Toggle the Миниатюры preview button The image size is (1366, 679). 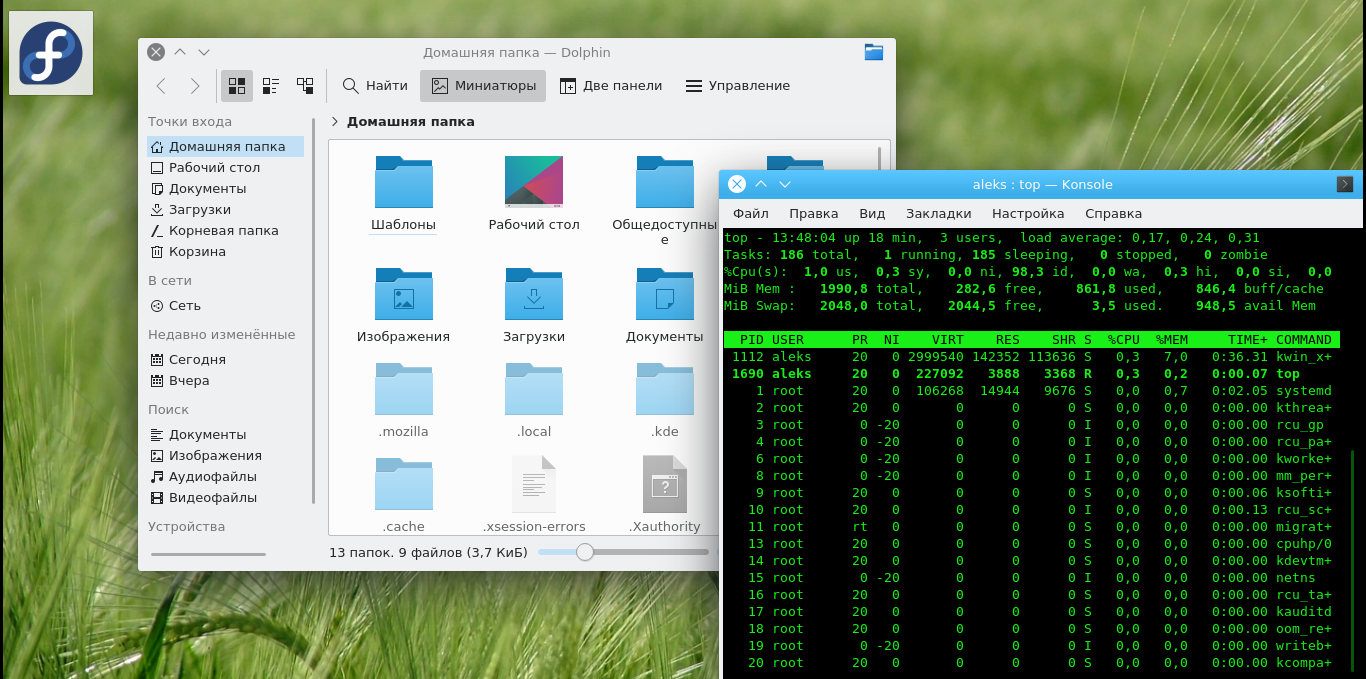(x=483, y=86)
